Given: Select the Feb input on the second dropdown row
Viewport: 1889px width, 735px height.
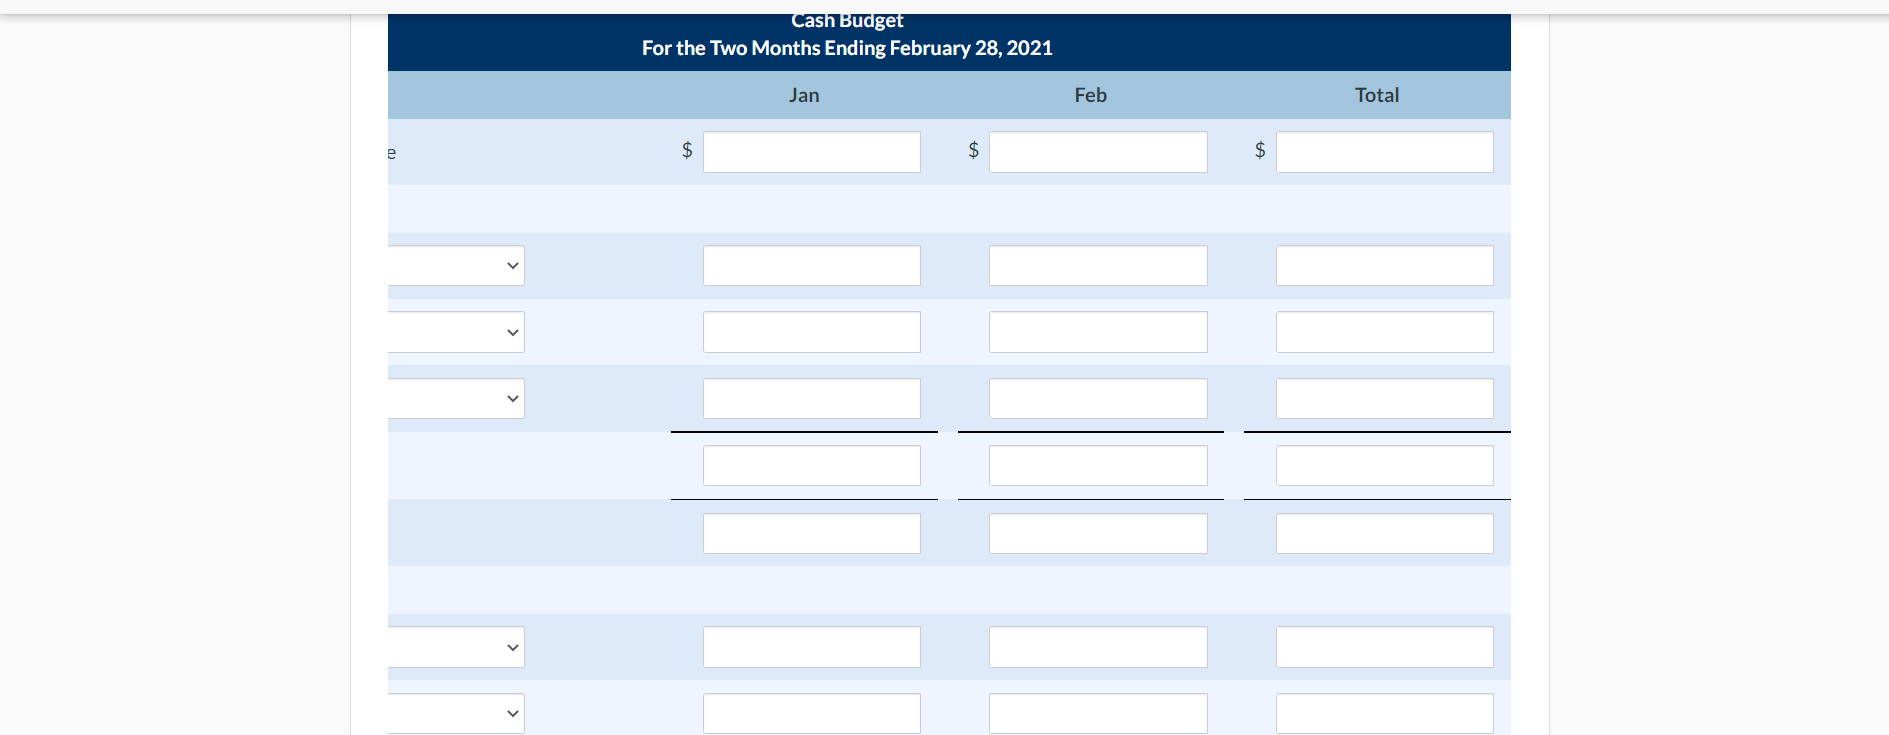Looking at the screenshot, I should [x=1097, y=332].
